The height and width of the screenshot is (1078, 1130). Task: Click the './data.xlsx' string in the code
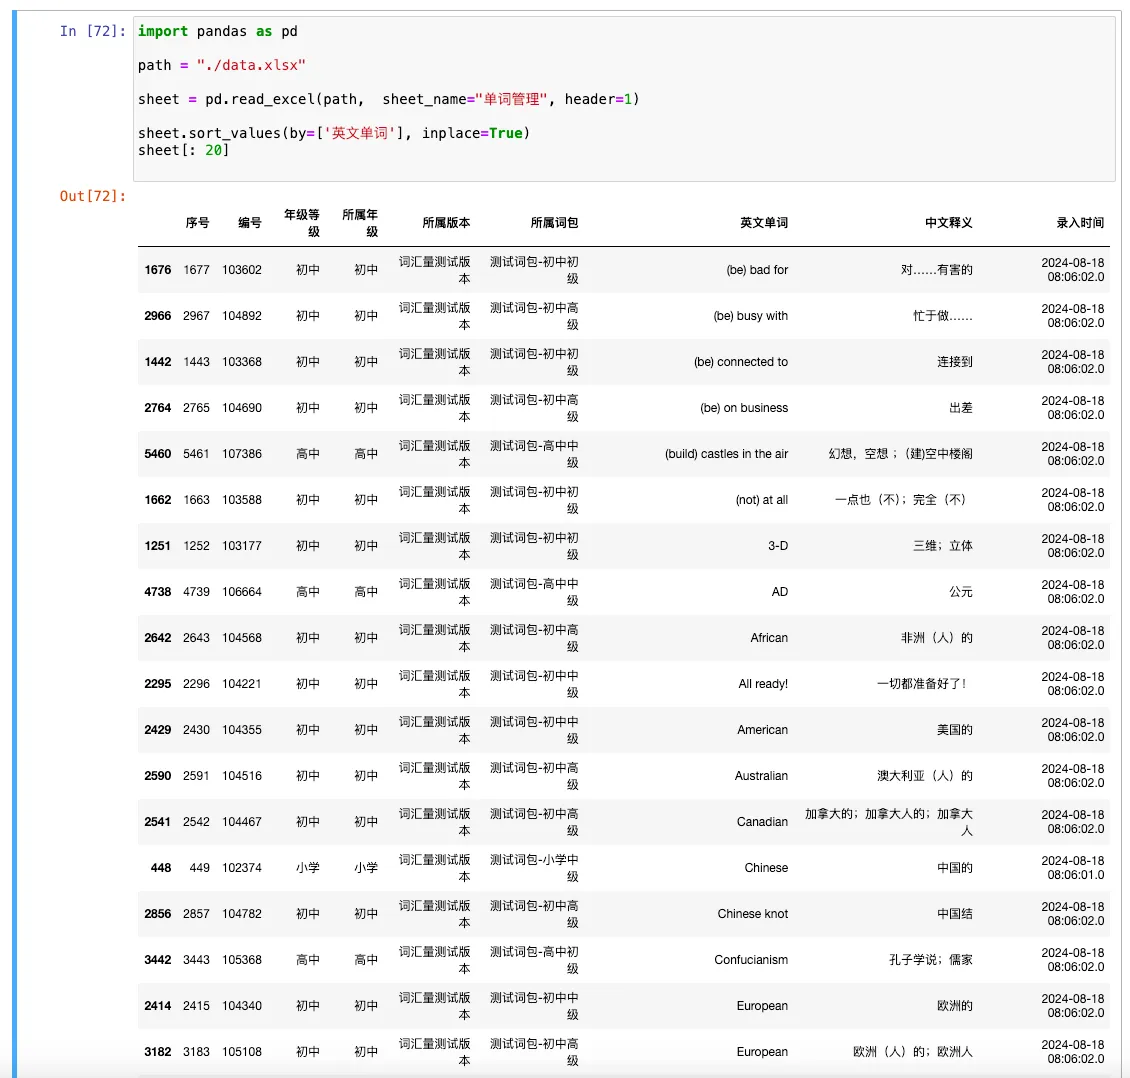coord(251,65)
